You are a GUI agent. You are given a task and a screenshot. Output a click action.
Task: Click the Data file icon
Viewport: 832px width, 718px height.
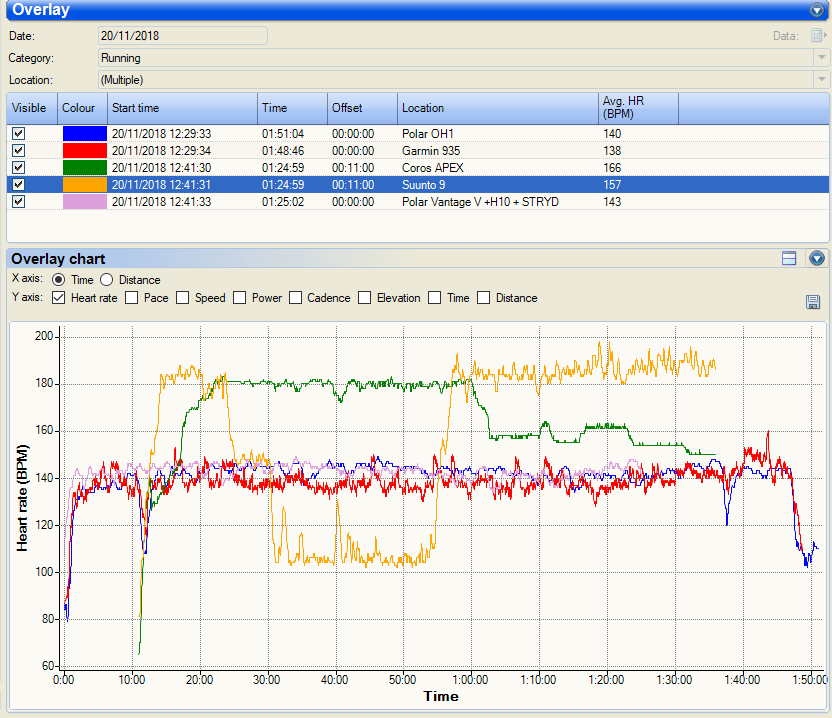[818, 35]
